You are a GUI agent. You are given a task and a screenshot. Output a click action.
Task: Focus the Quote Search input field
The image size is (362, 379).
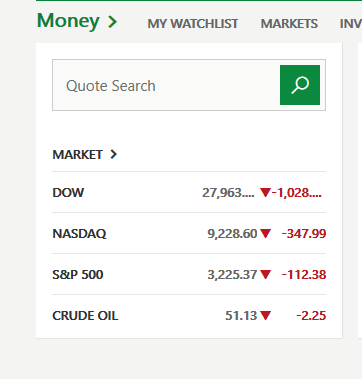click(166, 85)
